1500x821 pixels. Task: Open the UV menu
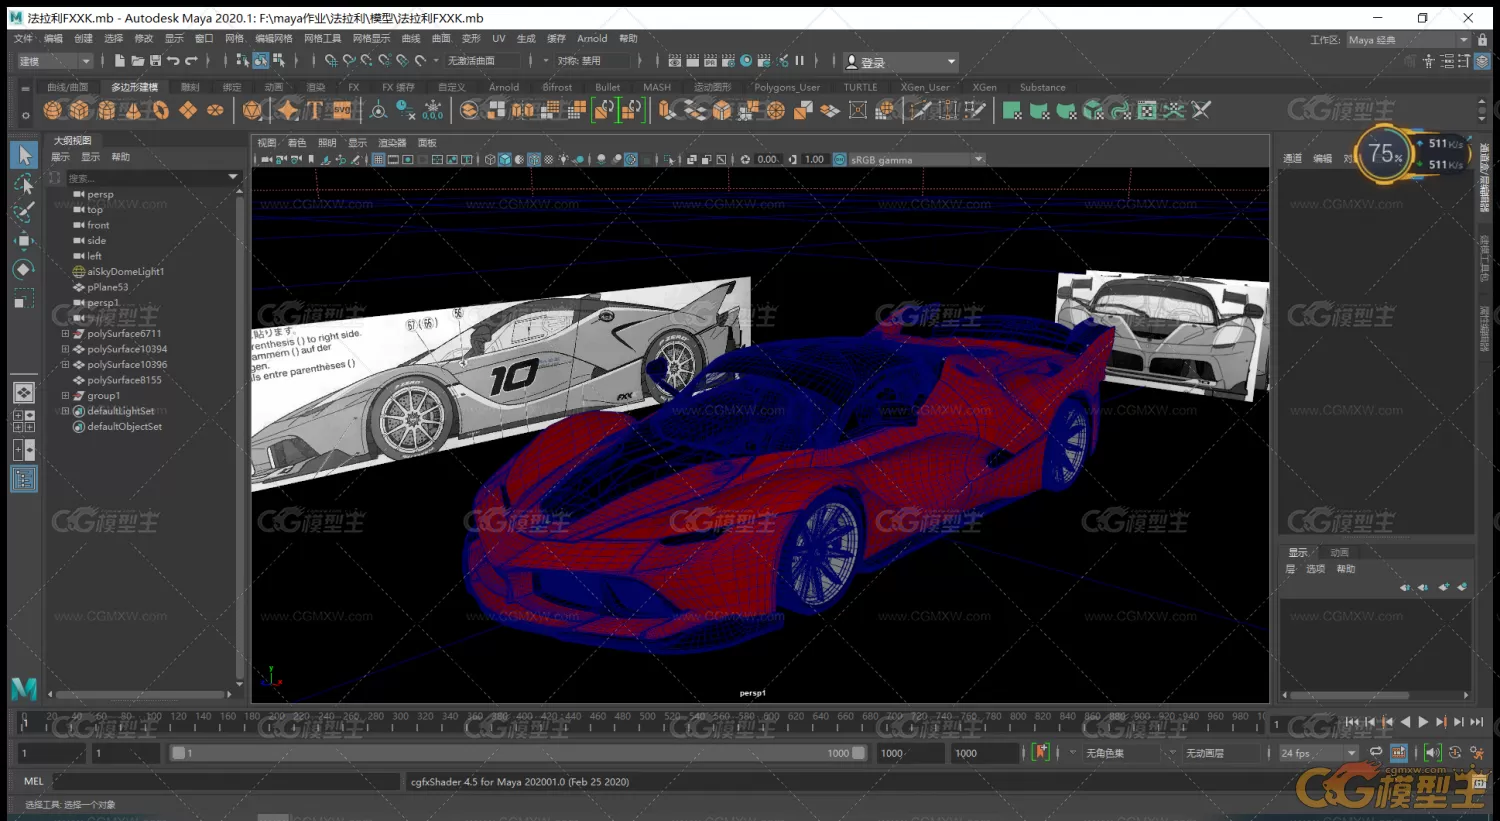498,39
